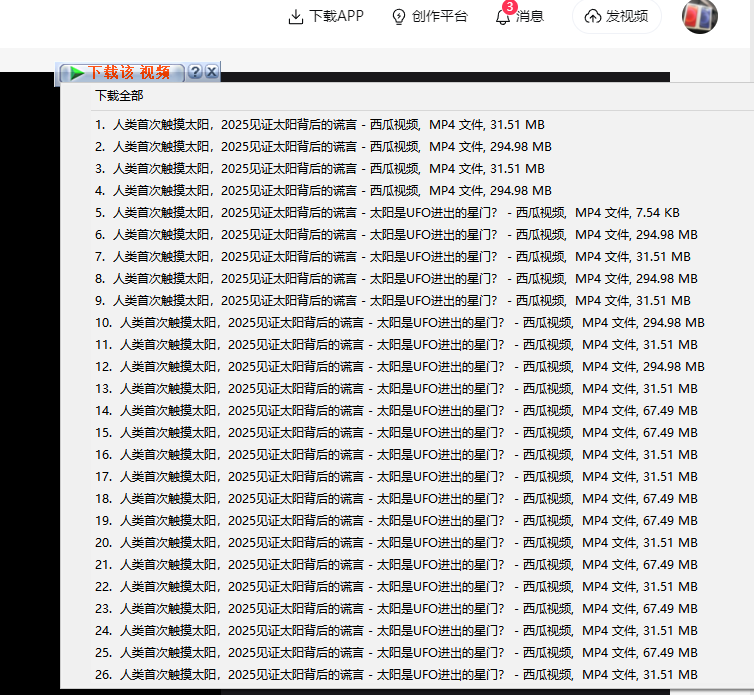Select 下载全部 menu entry
The height and width of the screenshot is (695, 754).
point(119,96)
